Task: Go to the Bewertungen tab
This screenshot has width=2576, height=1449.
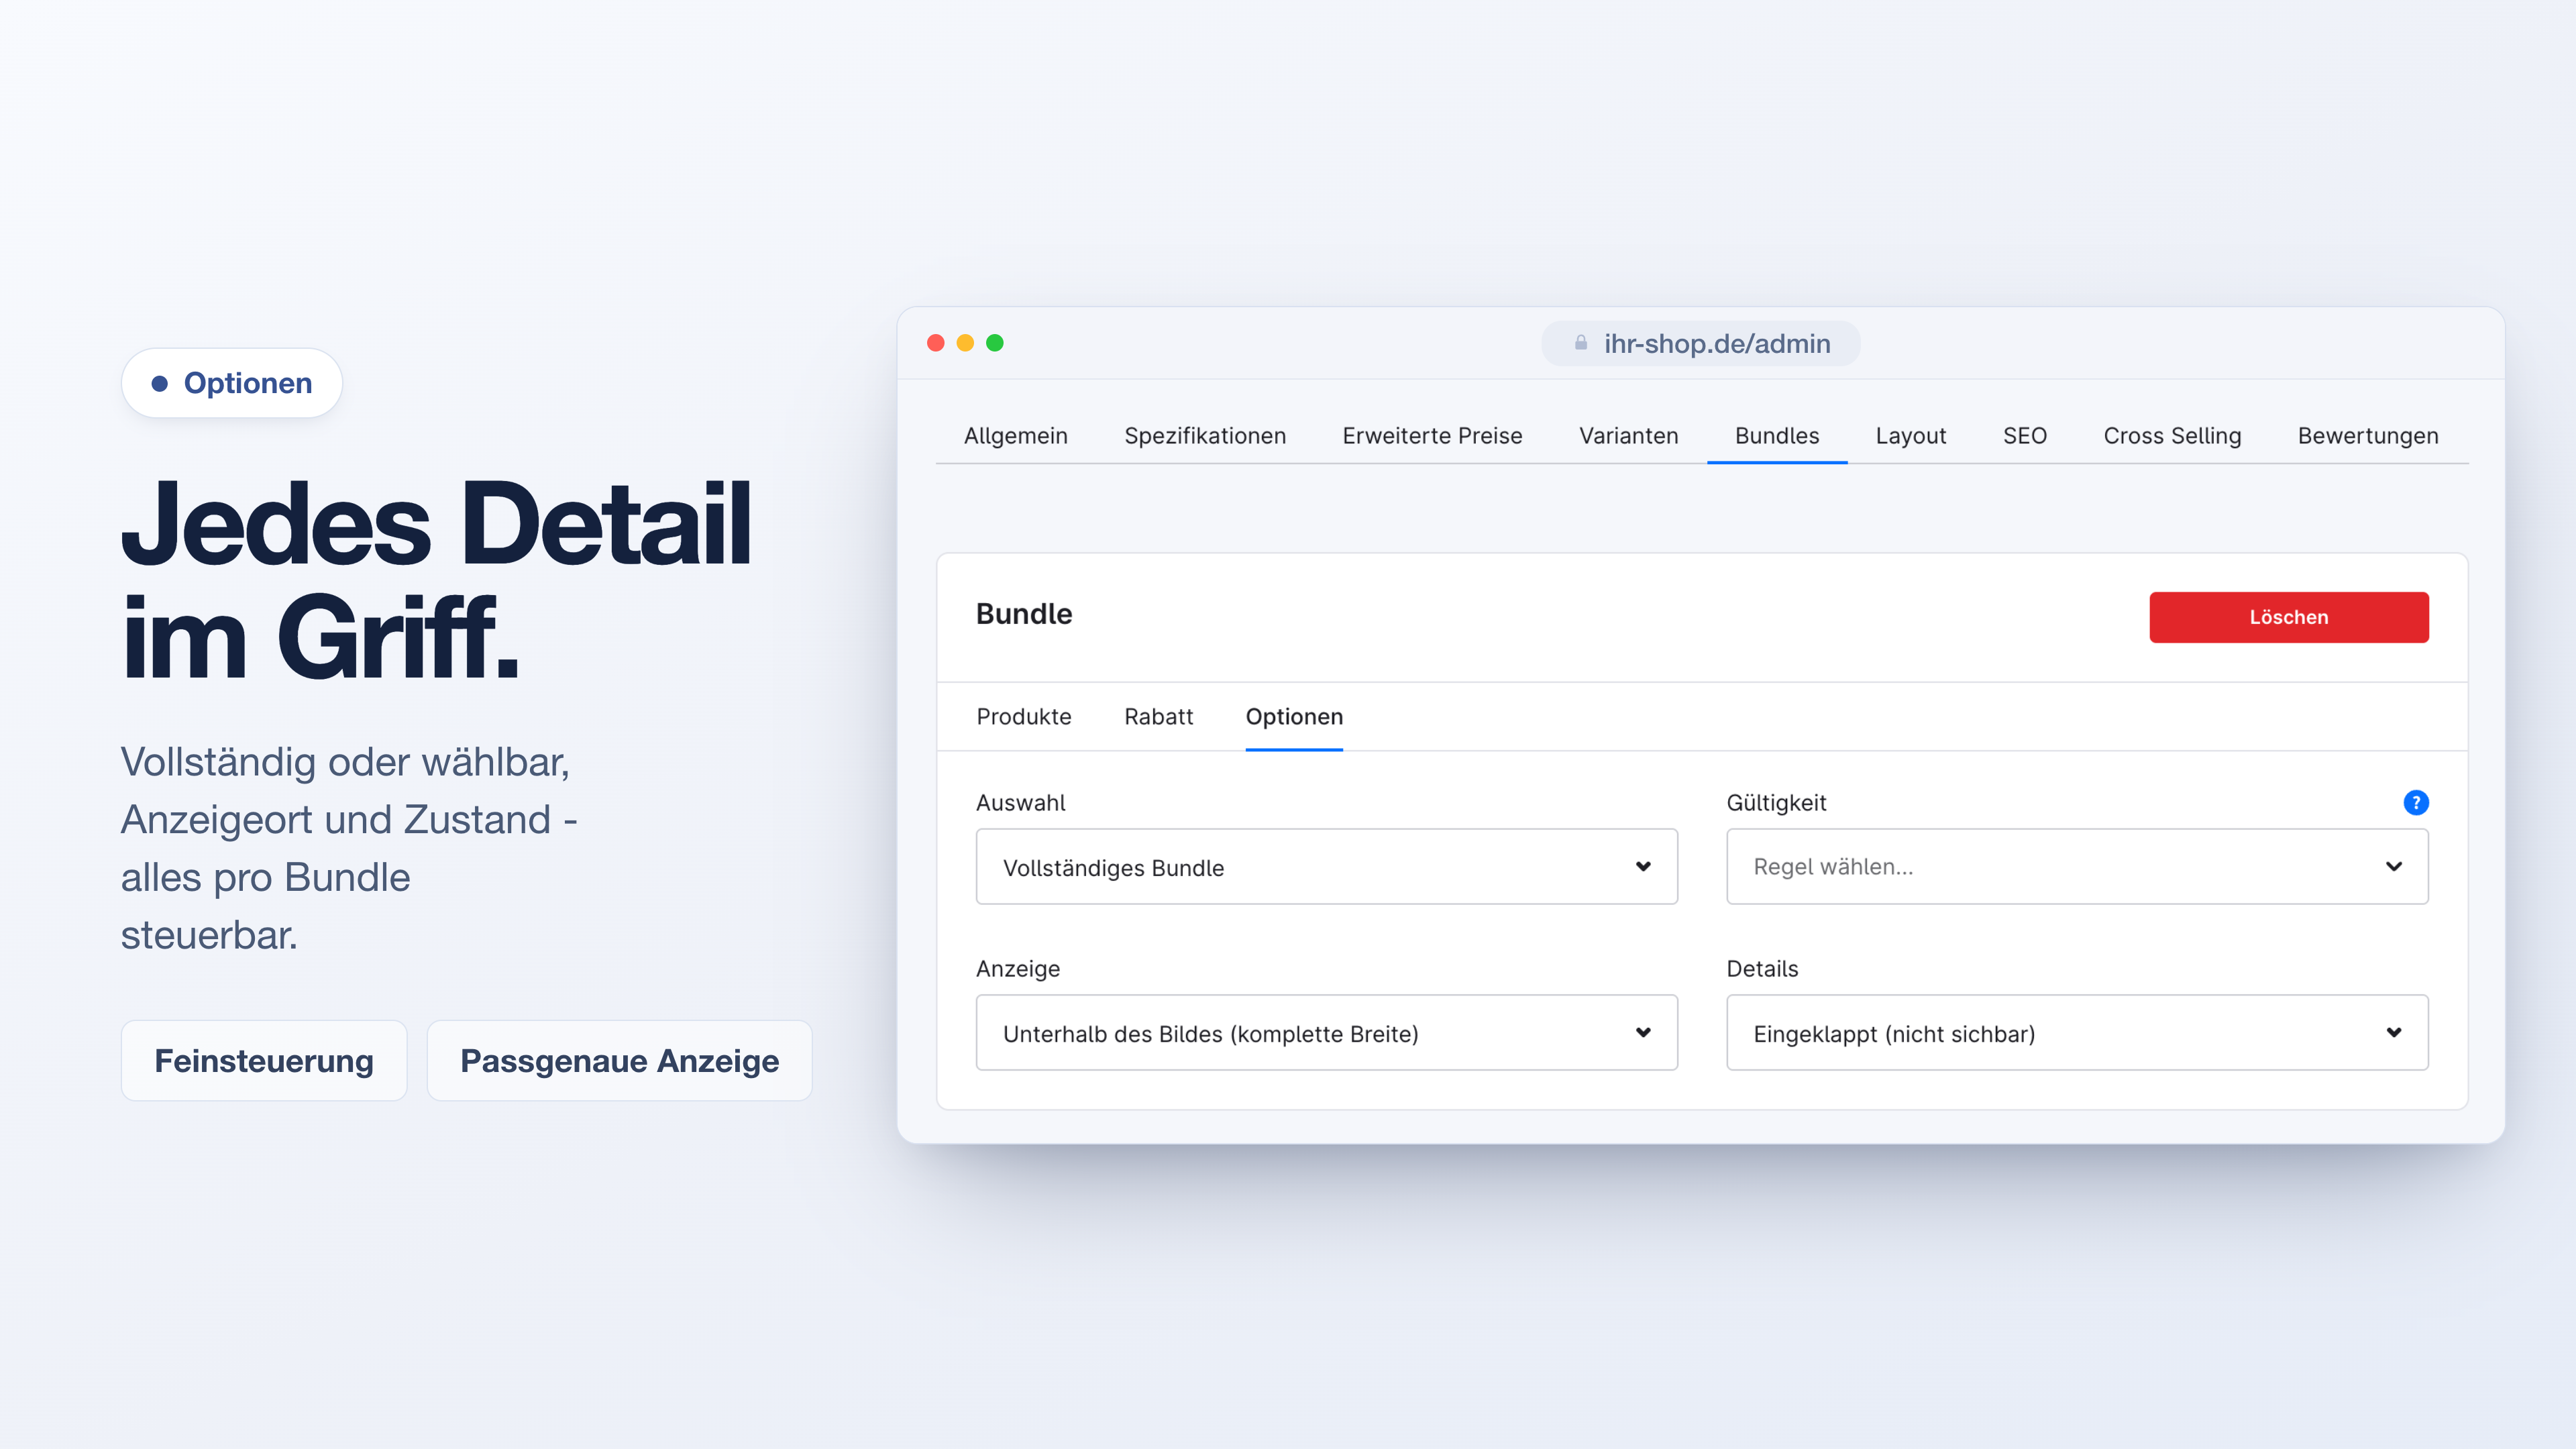Action: point(2367,436)
